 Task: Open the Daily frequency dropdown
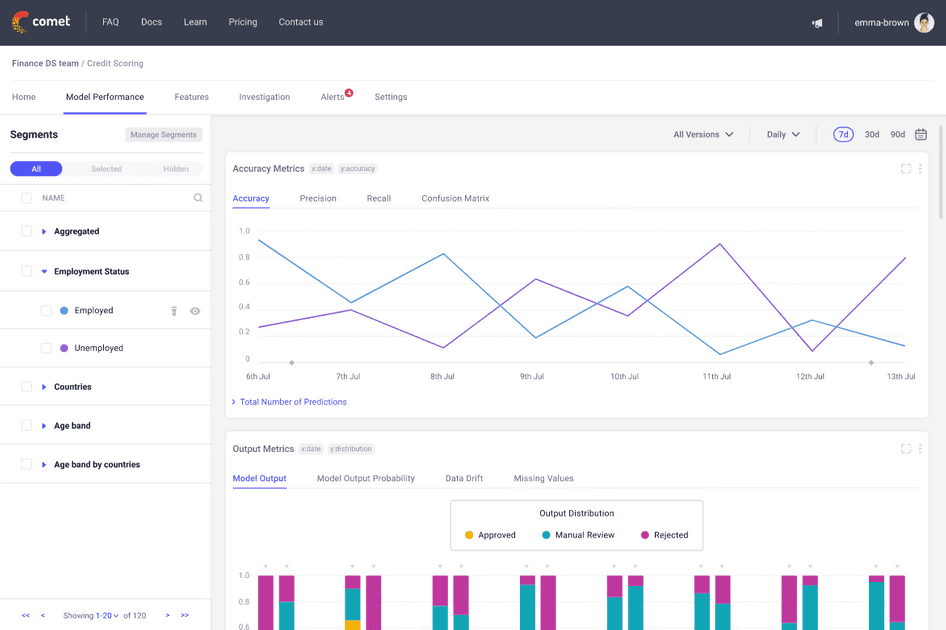point(783,133)
